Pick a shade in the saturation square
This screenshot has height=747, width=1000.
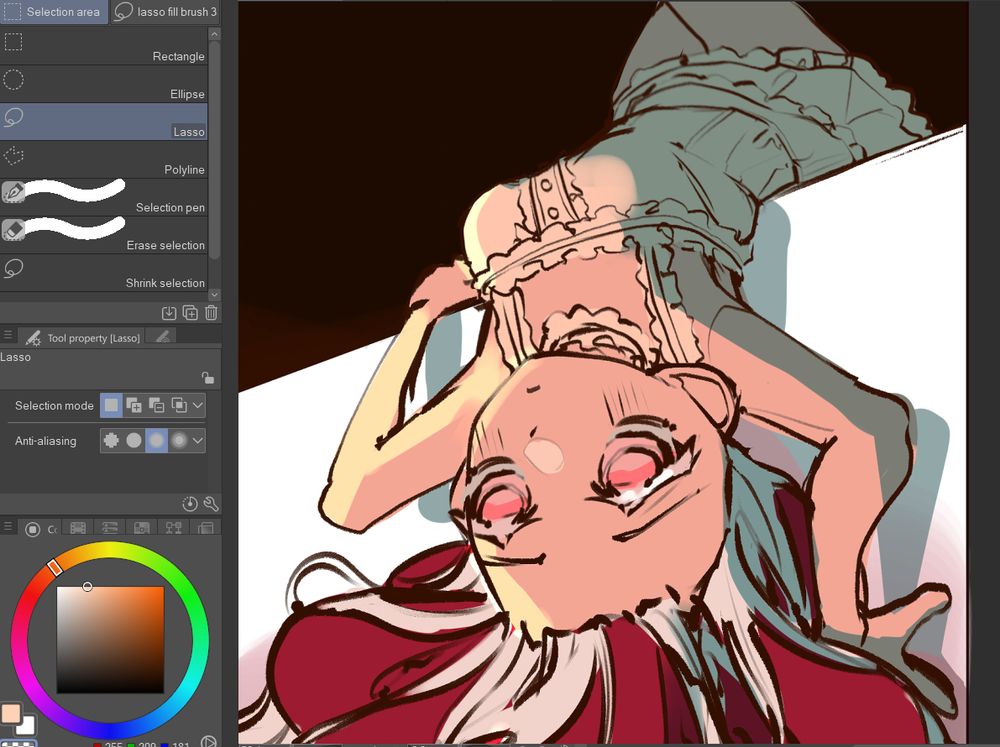pyautogui.click(x=110, y=639)
